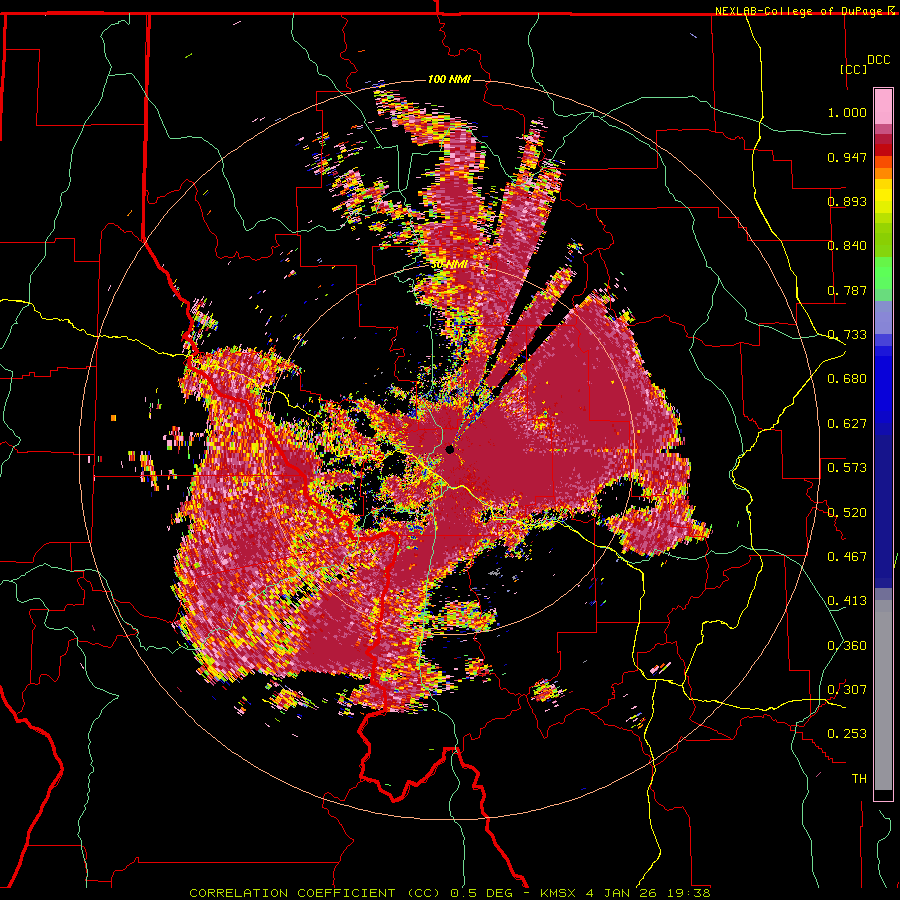Select the 0.893 legend value

click(847, 201)
